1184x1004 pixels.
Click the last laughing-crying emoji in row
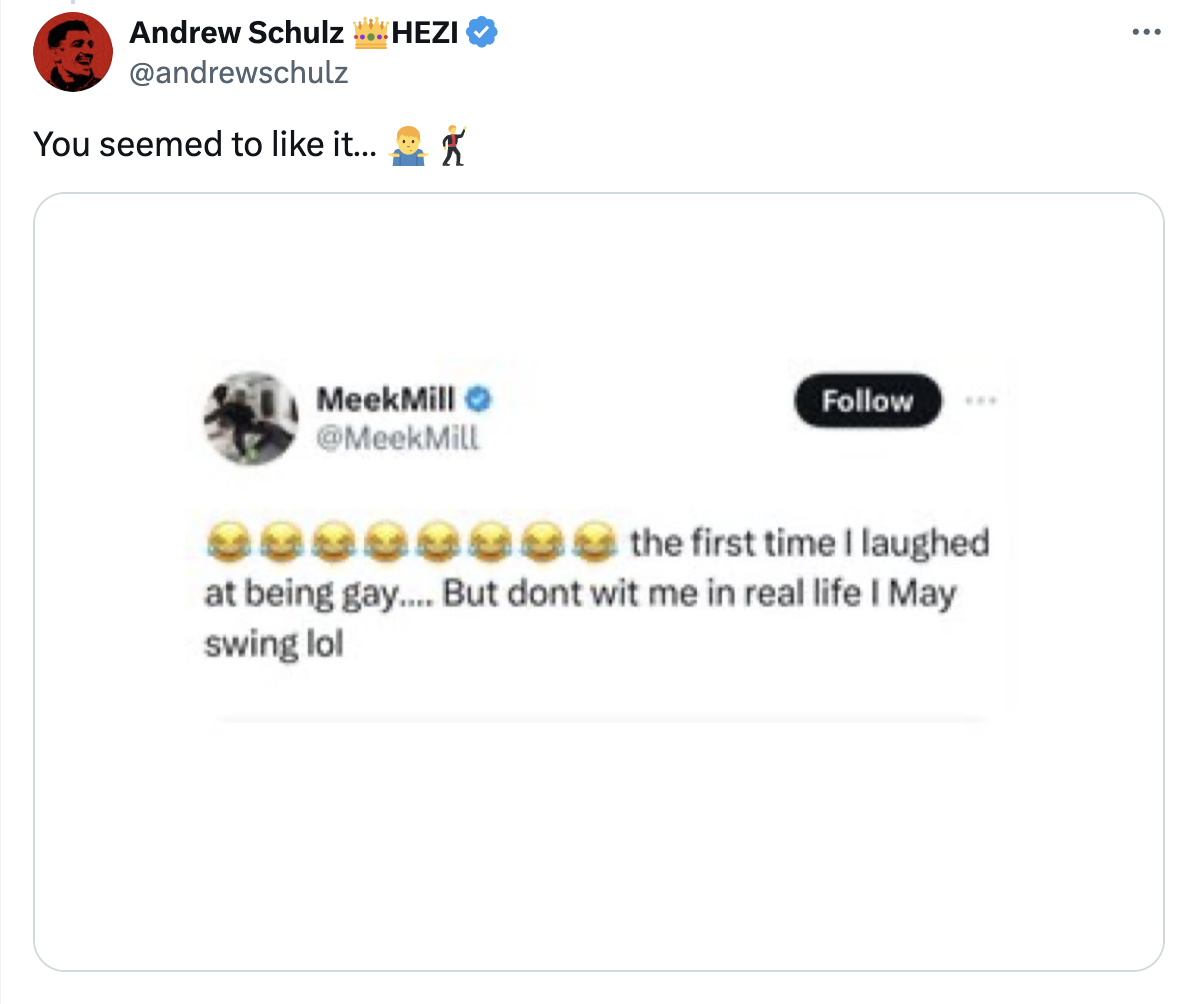[594, 542]
